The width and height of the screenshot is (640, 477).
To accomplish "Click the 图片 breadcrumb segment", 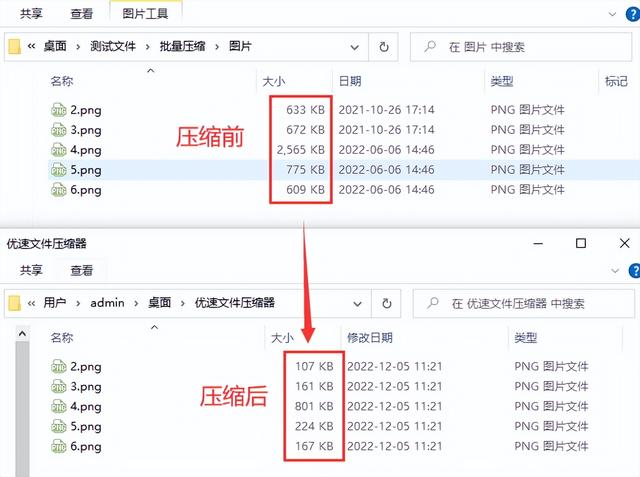I will pyautogui.click(x=240, y=47).
